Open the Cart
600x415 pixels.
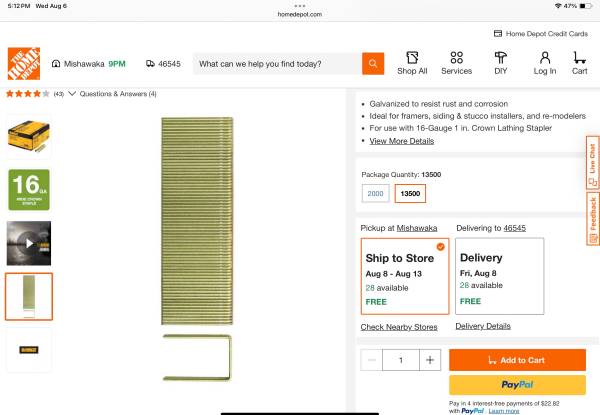coord(579,63)
